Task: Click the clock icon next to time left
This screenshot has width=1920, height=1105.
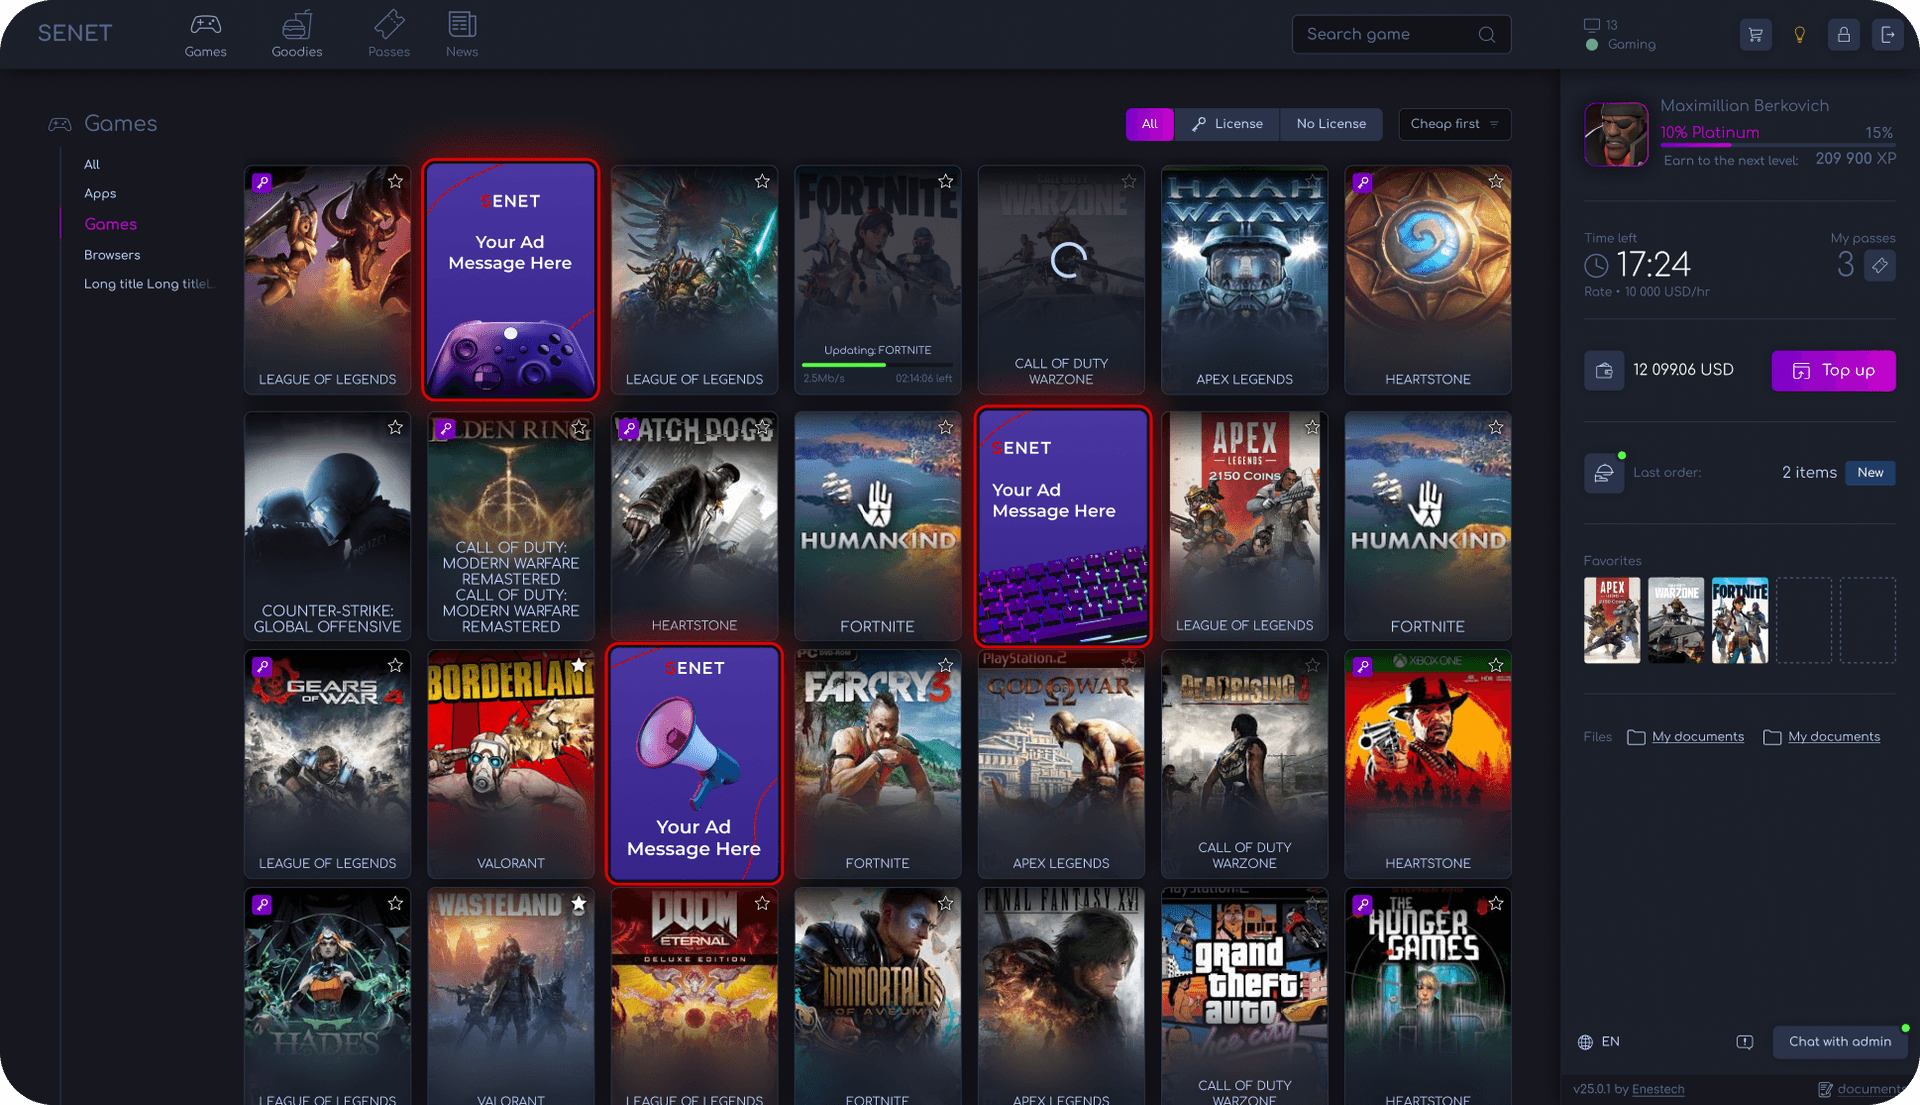Action: (x=1597, y=265)
